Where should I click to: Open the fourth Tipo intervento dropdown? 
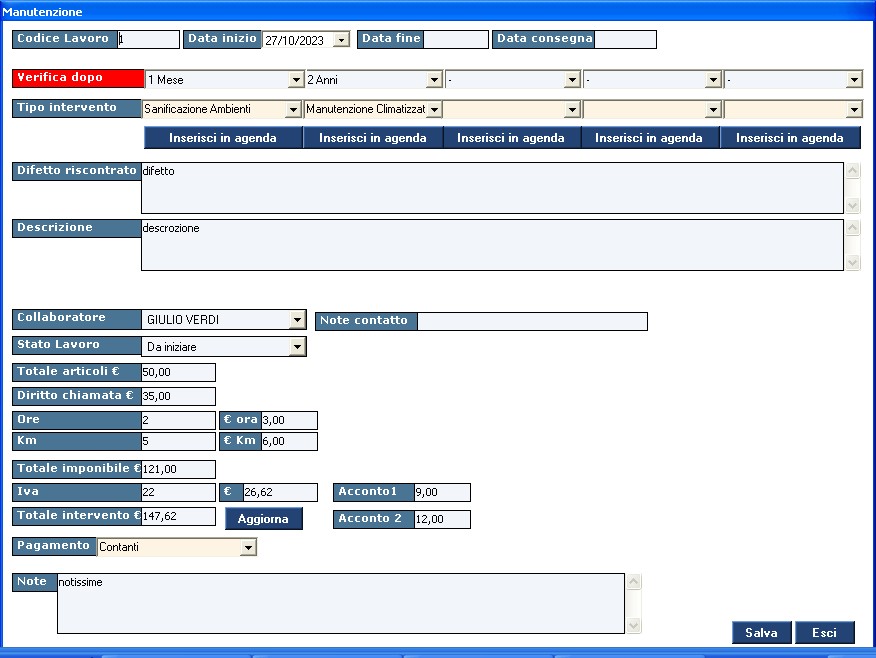click(x=713, y=109)
